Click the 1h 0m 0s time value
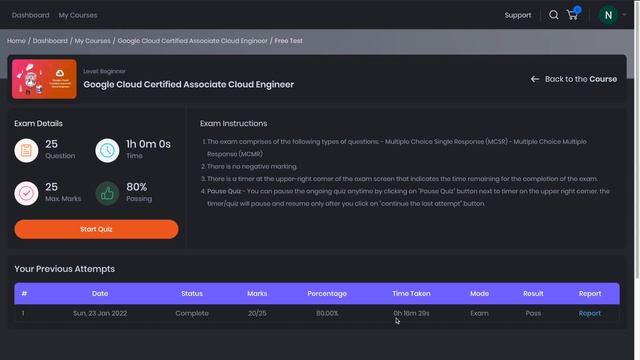Screen dimensions: 640x360 pos(148,144)
